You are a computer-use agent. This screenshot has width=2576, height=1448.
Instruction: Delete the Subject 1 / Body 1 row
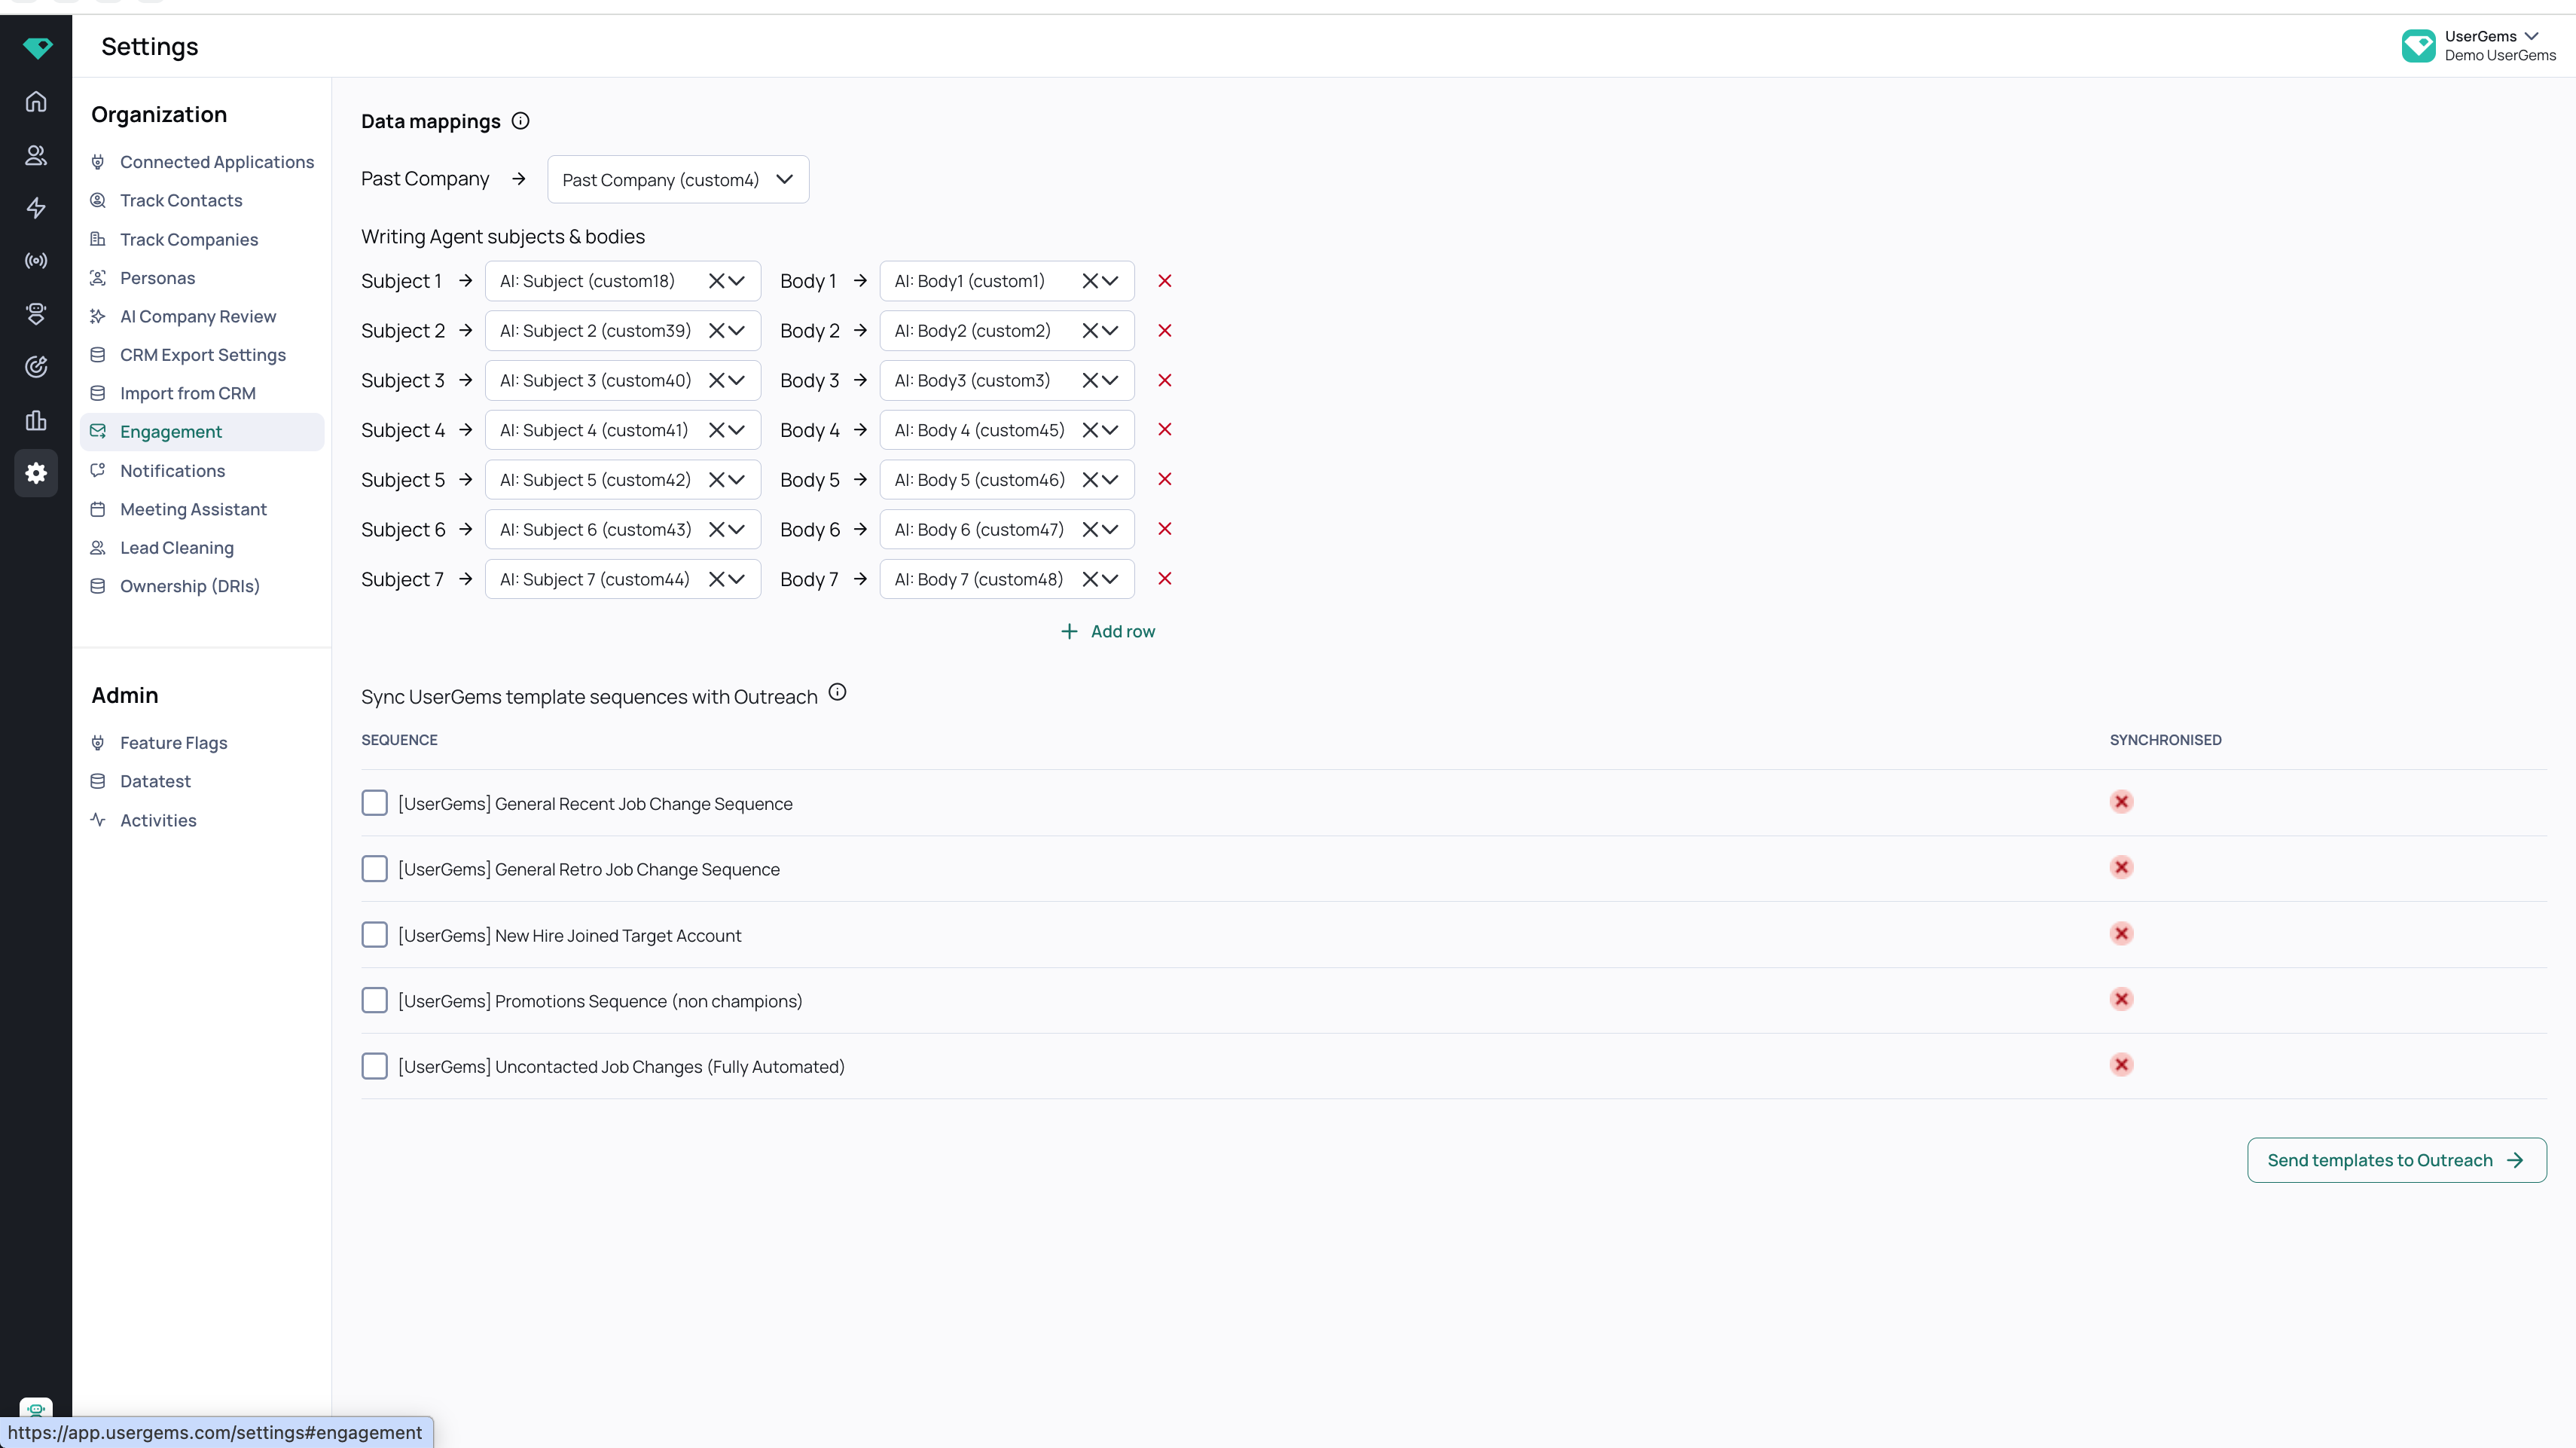[1165, 281]
